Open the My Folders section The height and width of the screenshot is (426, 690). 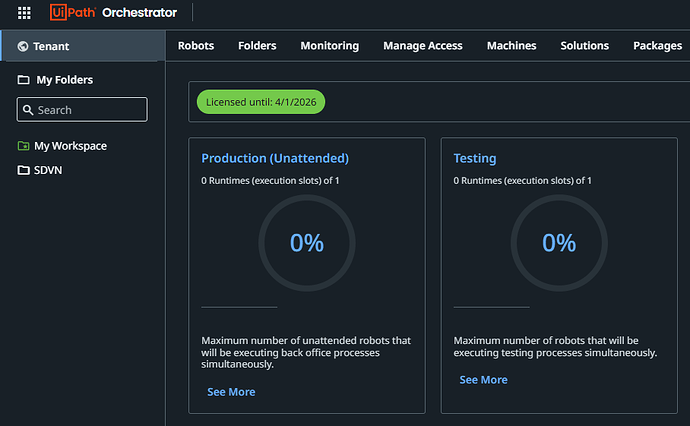point(64,80)
